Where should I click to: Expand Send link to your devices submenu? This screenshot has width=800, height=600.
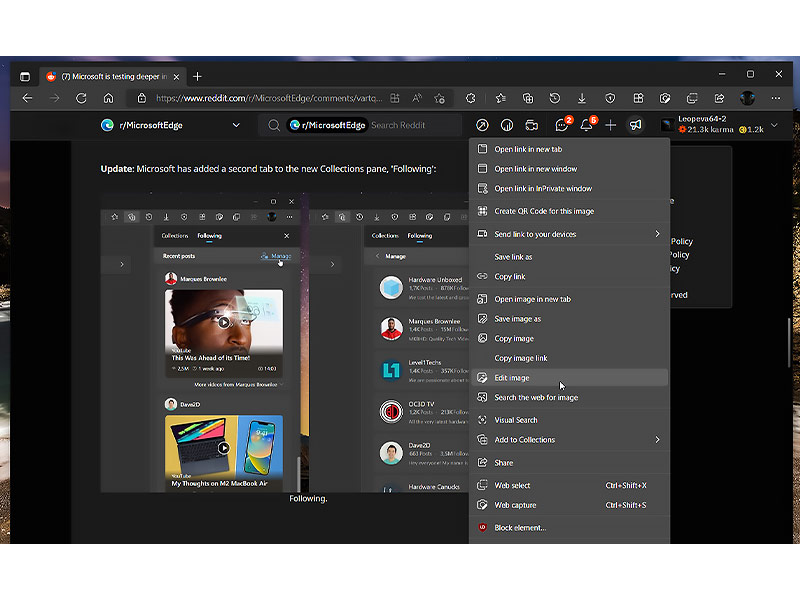(569, 234)
